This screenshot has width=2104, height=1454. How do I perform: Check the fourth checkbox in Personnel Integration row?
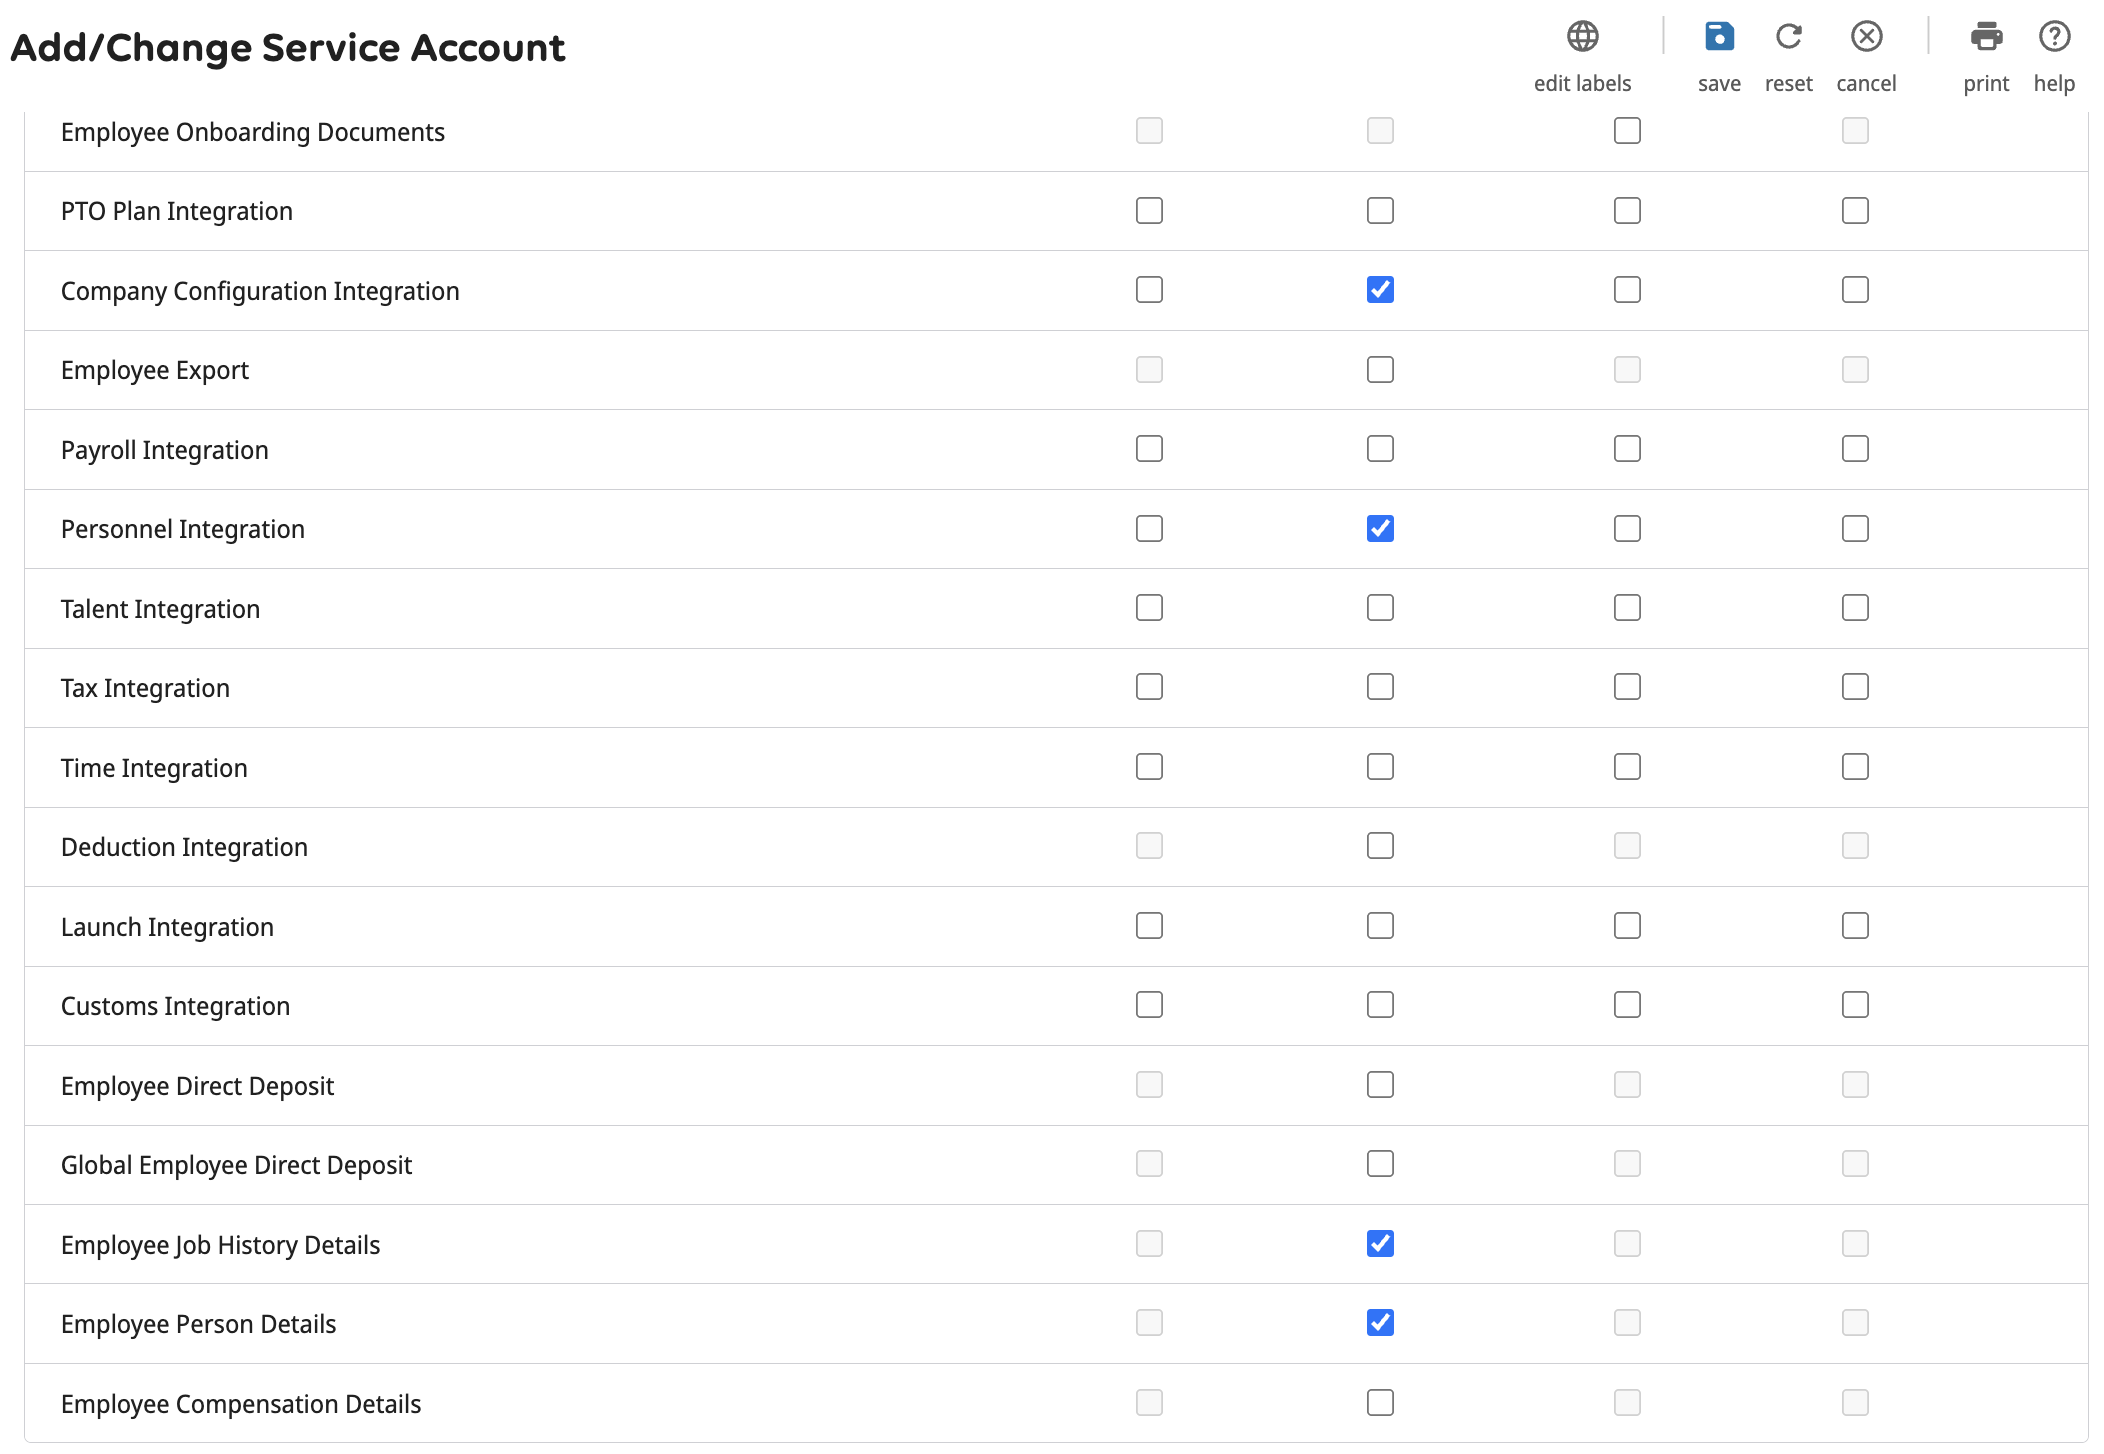coord(1855,528)
